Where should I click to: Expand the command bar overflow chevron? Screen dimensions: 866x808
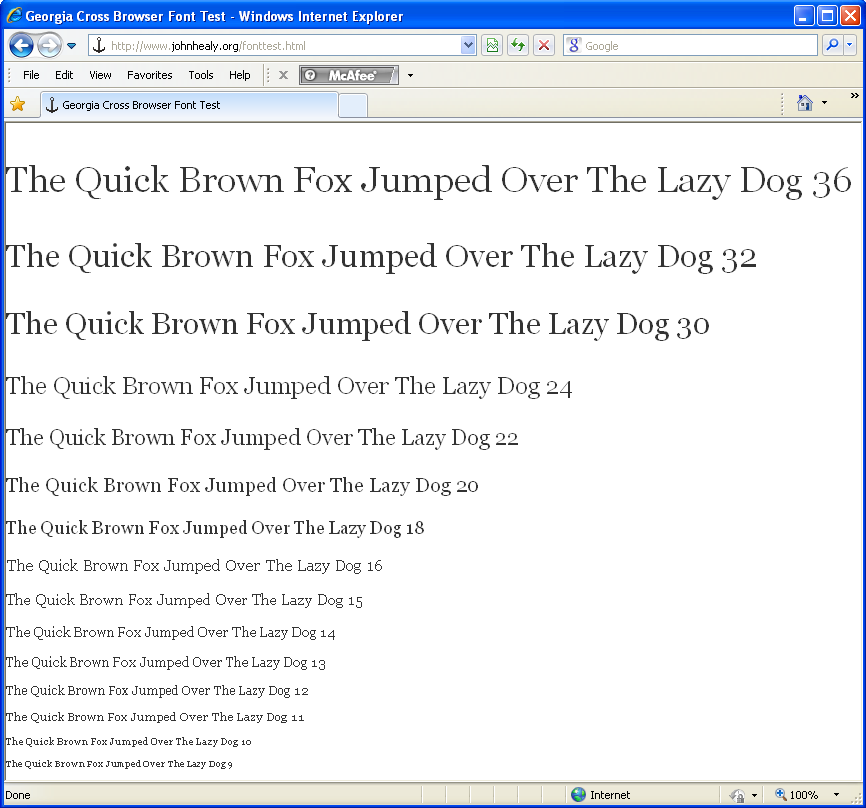point(854,96)
